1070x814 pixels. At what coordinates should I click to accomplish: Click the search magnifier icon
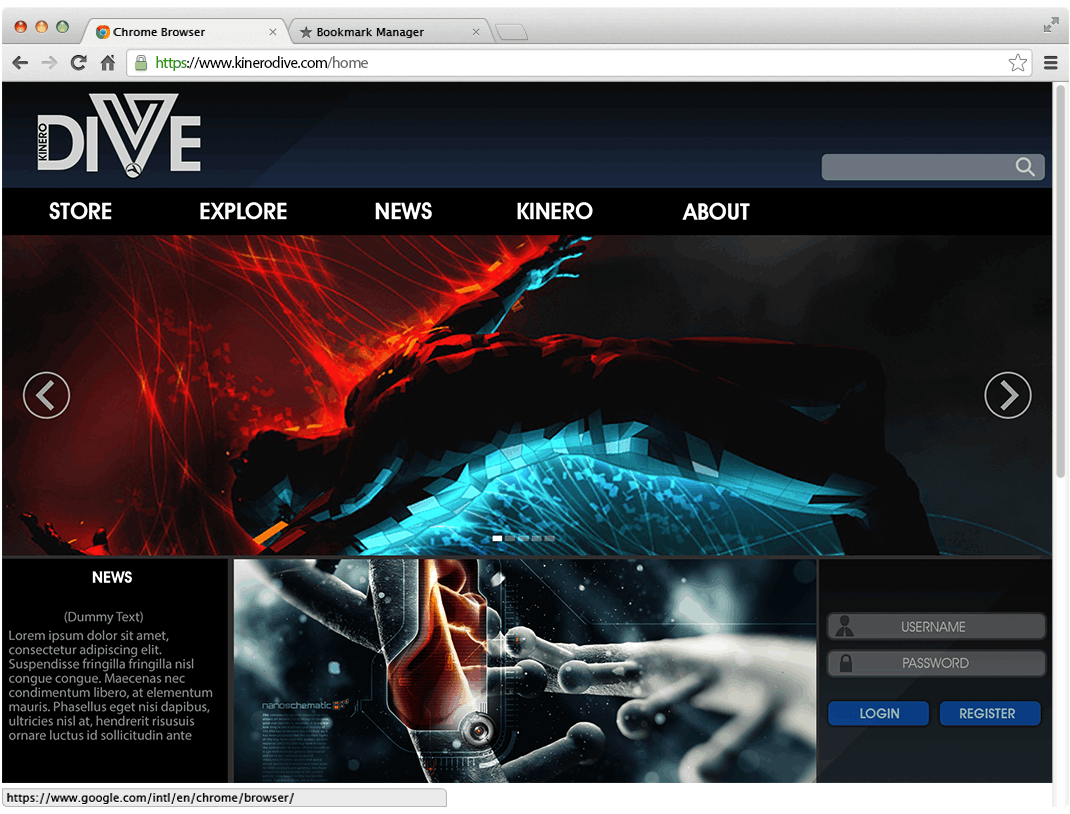click(1024, 167)
